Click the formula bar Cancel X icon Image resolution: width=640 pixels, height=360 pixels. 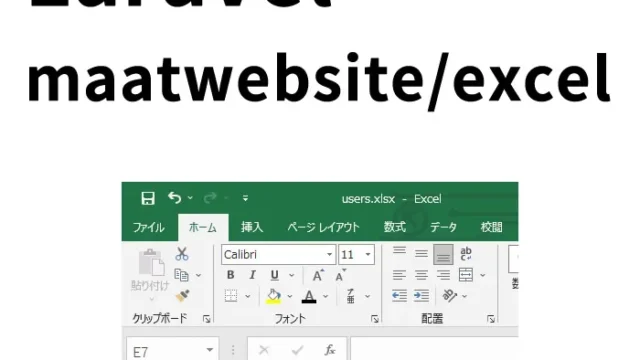tap(264, 350)
